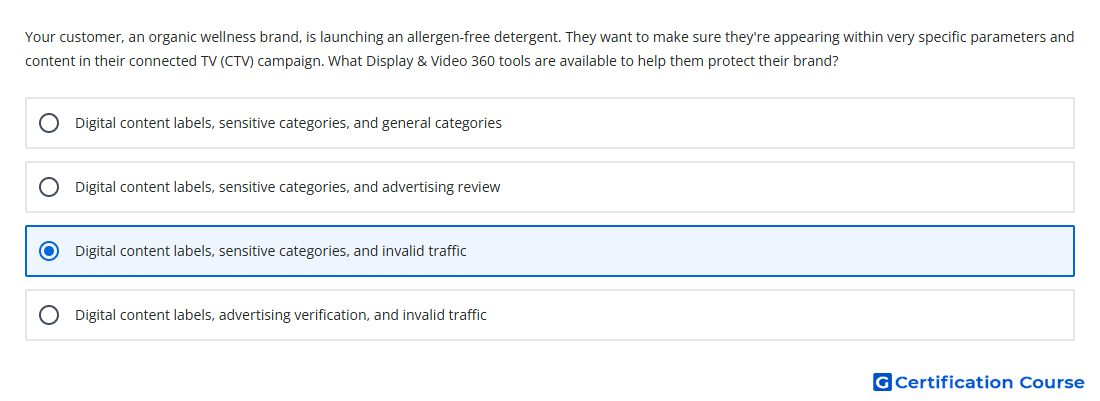Viewport: 1100px width, 401px height.
Task: Click answer text ending in 'general categories'
Action: pyautogui.click(x=288, y=123)
